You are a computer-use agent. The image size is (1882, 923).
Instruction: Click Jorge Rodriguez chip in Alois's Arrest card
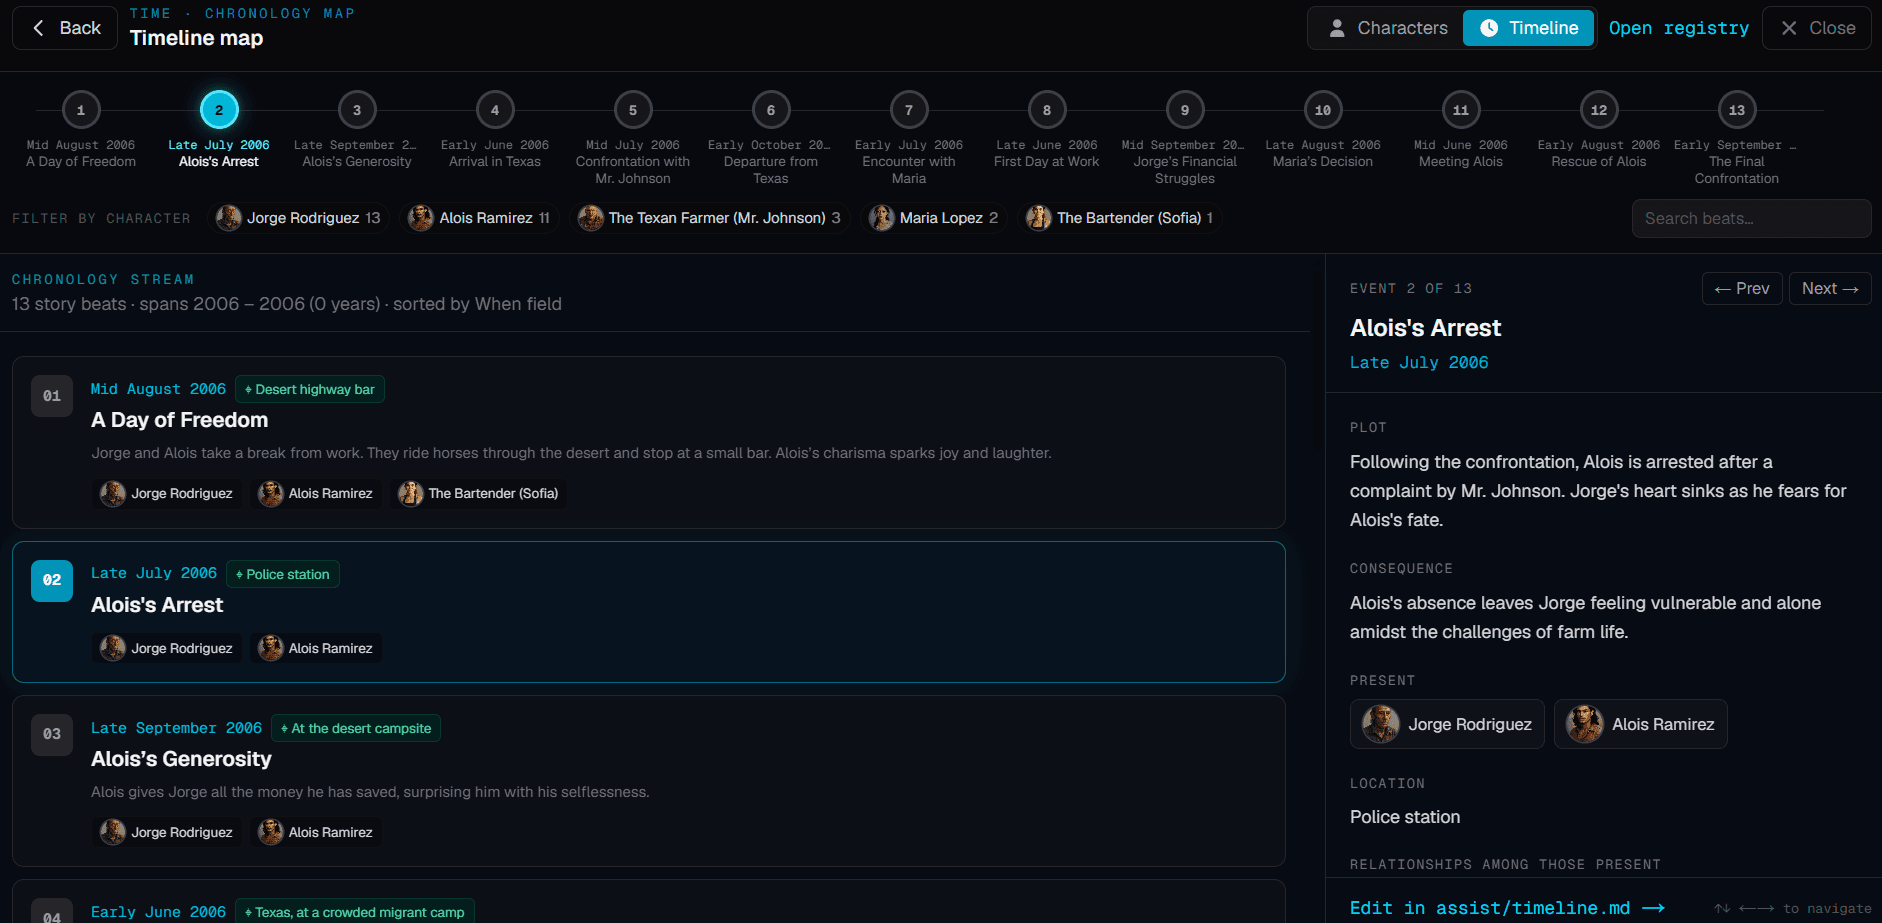click(167, 648)
